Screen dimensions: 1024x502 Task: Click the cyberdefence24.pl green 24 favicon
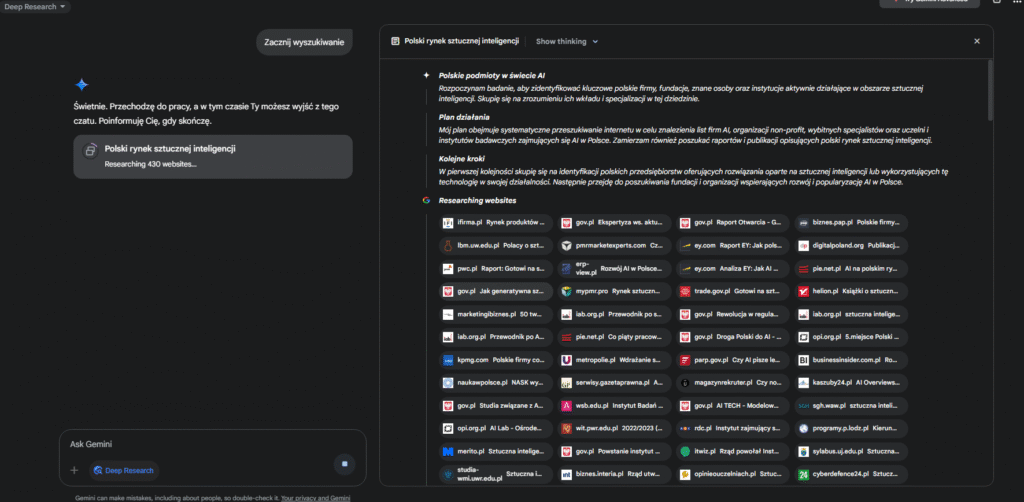pos(803,475)
